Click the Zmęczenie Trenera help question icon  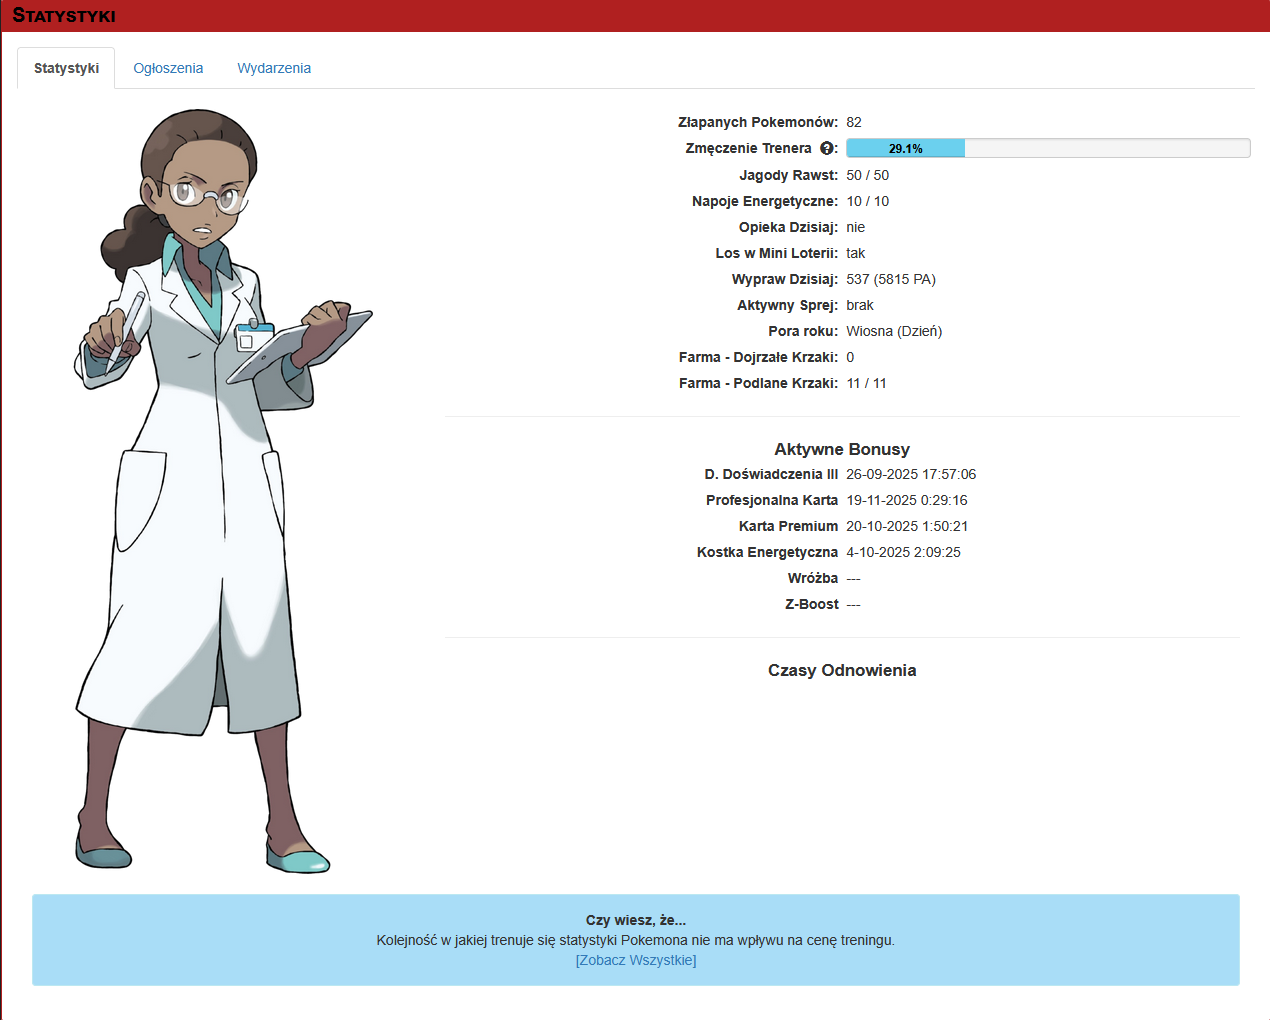coord(827,148)
